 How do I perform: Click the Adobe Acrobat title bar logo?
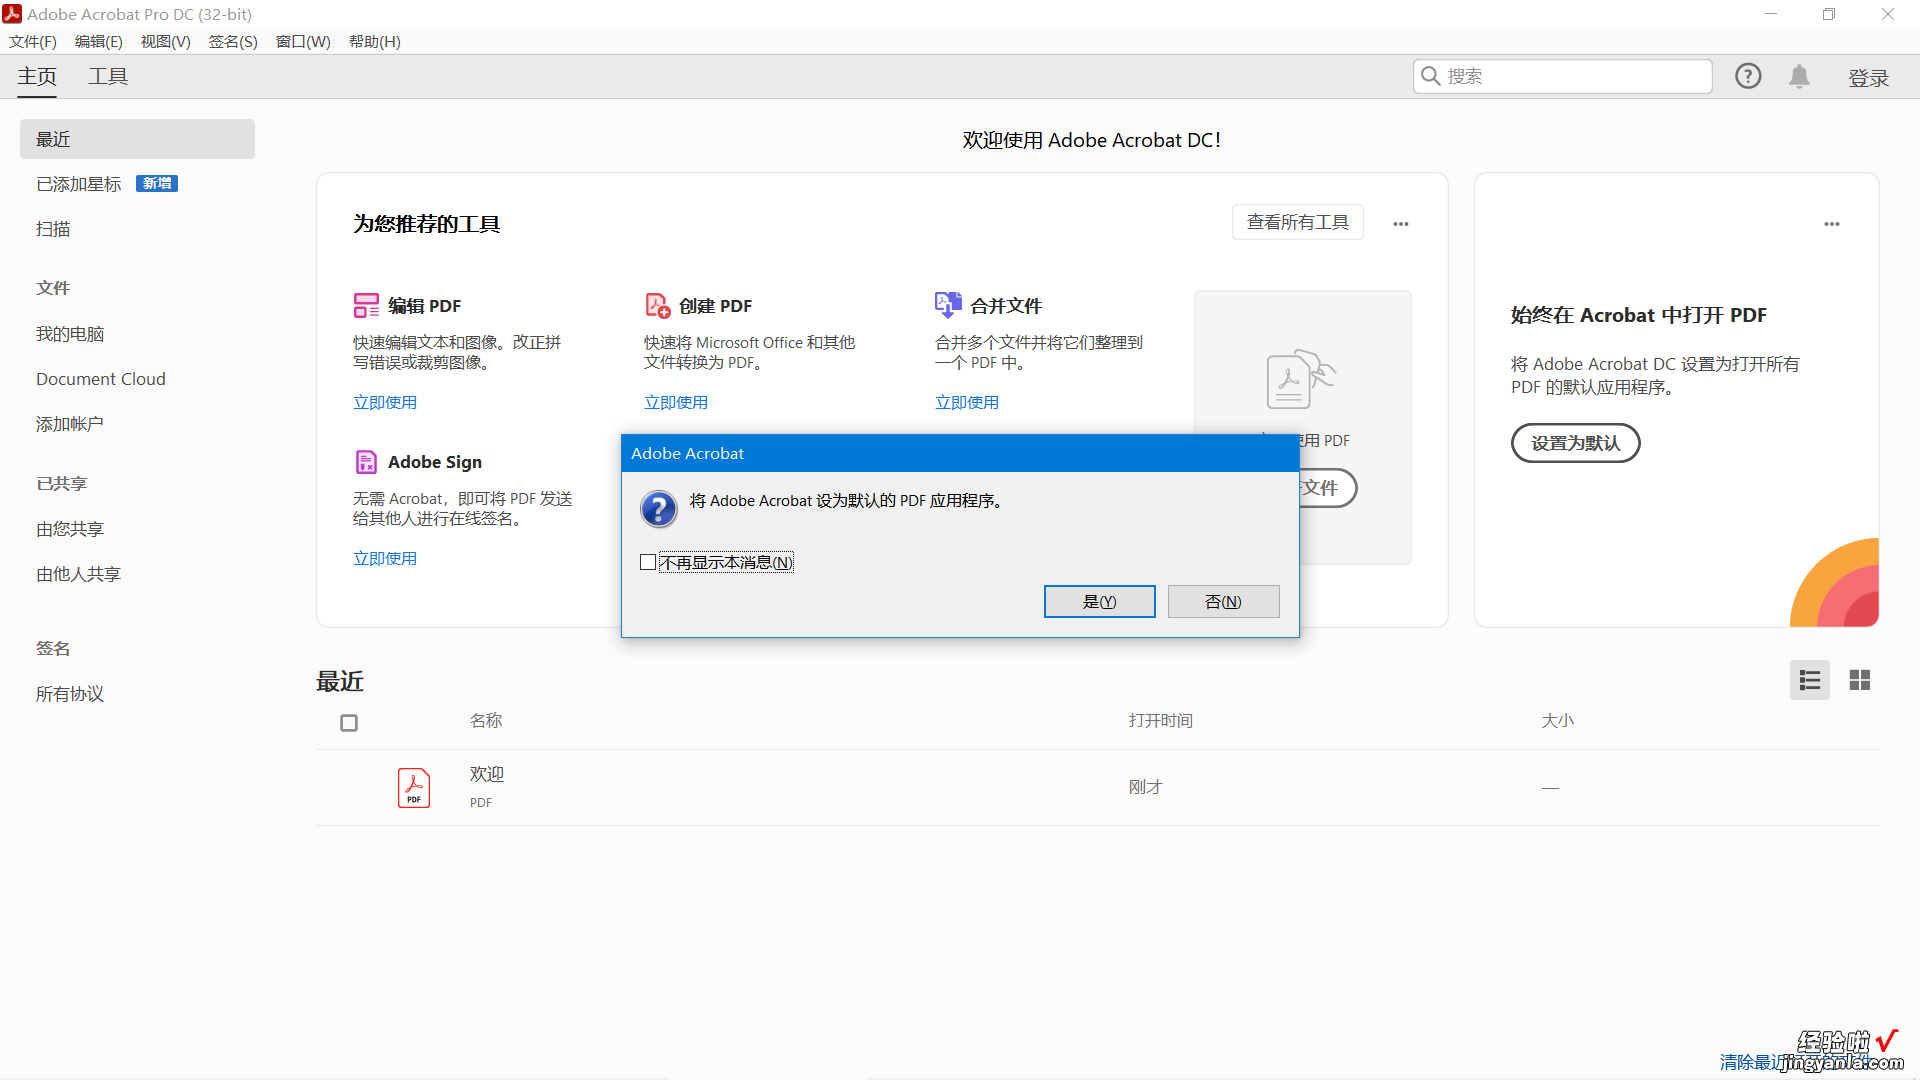point(12,14)
